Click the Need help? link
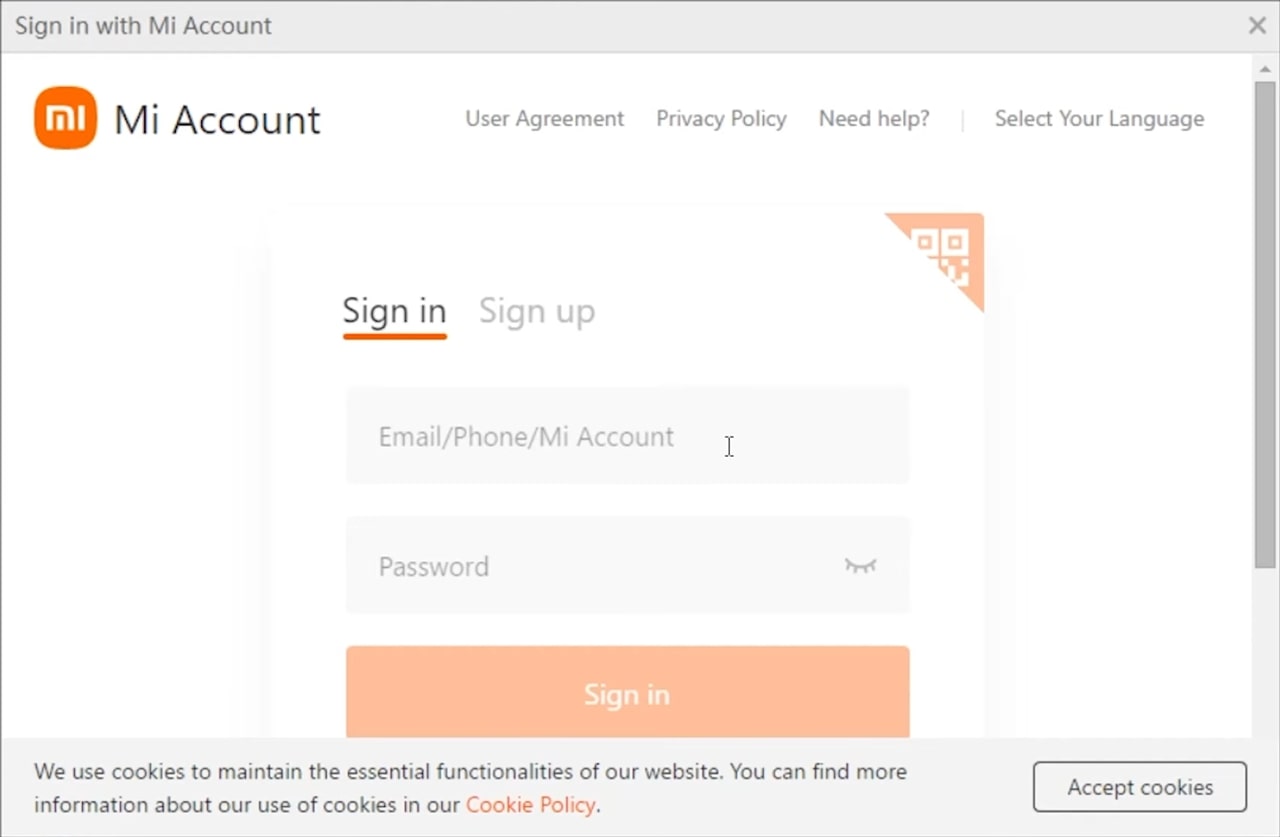Image resolution: width=1280 pixels, height=837 pixels. click(874, 119)
